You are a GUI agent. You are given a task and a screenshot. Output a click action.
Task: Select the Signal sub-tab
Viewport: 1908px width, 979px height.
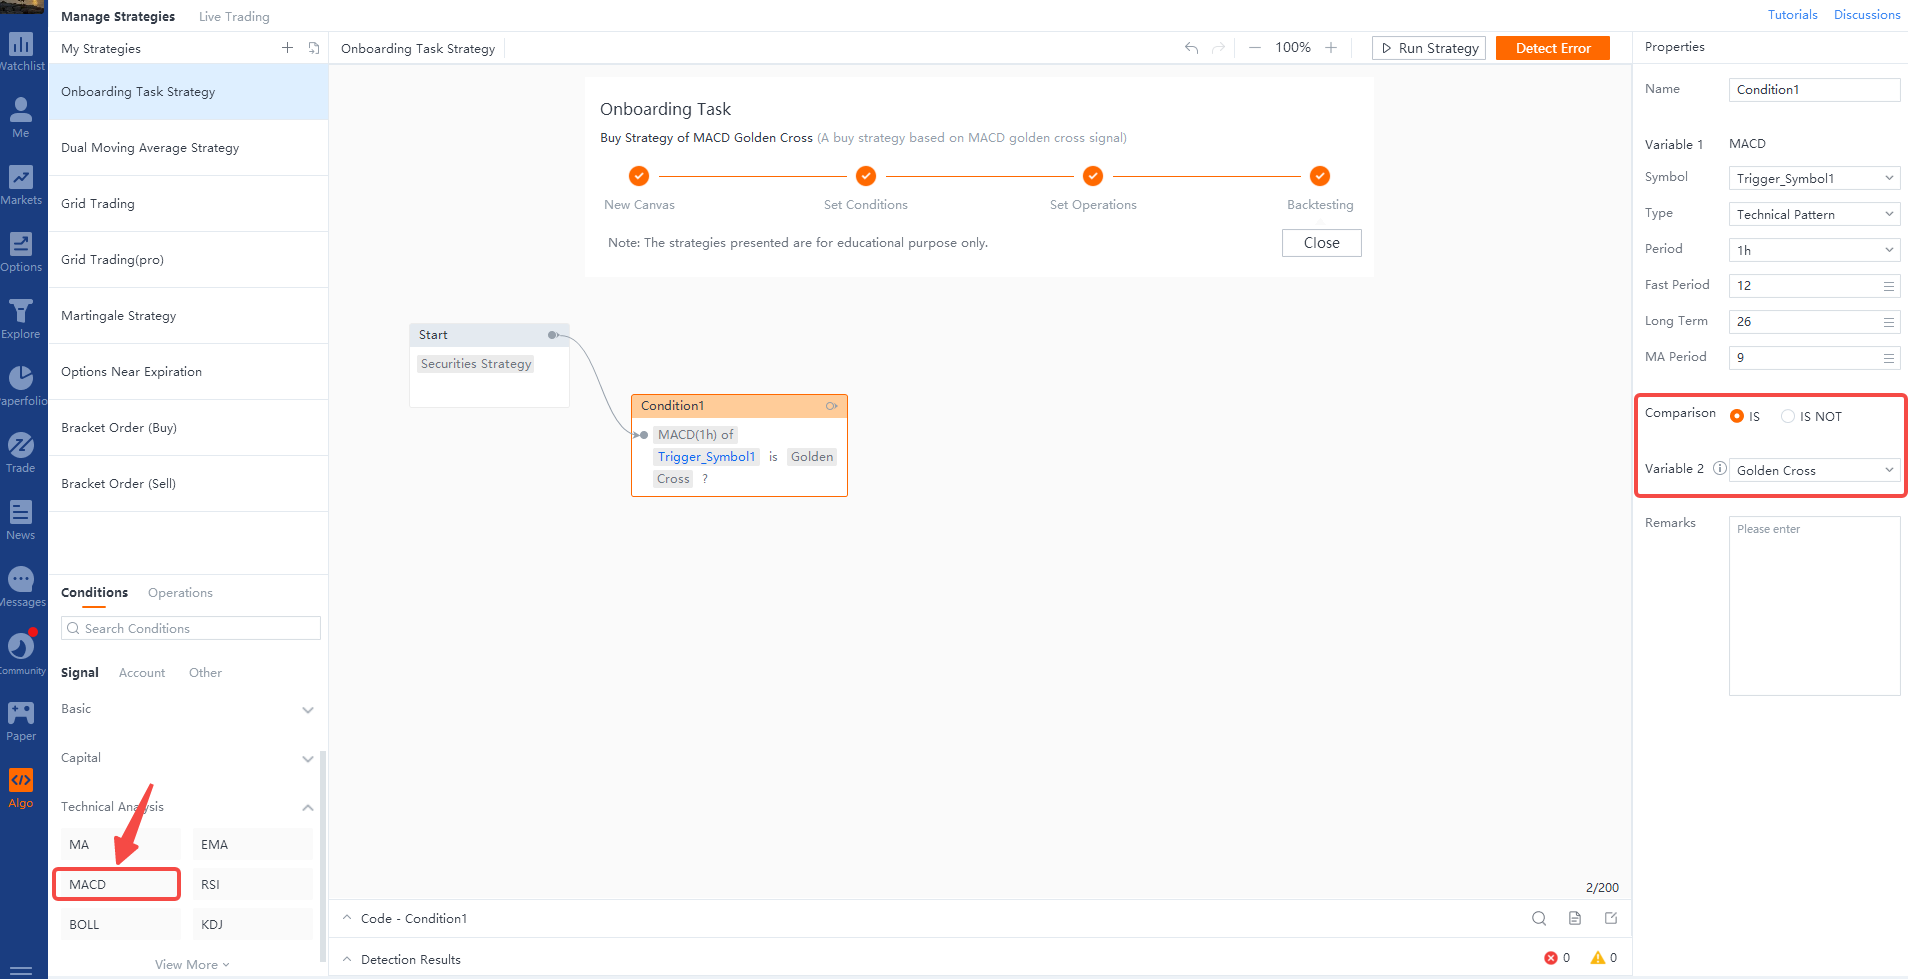pos(80,672)
